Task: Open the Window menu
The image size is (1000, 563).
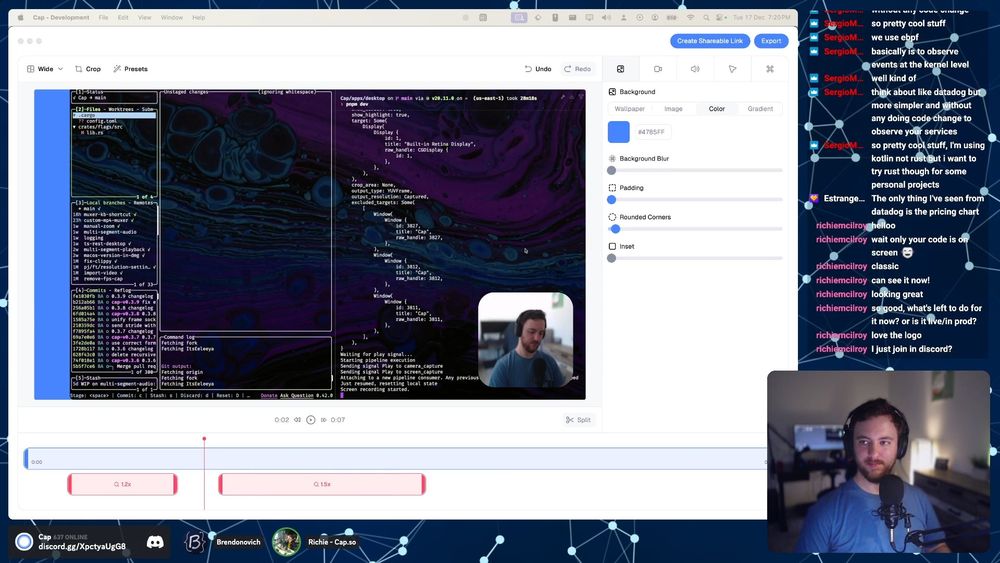Action: tap(172, 18)
